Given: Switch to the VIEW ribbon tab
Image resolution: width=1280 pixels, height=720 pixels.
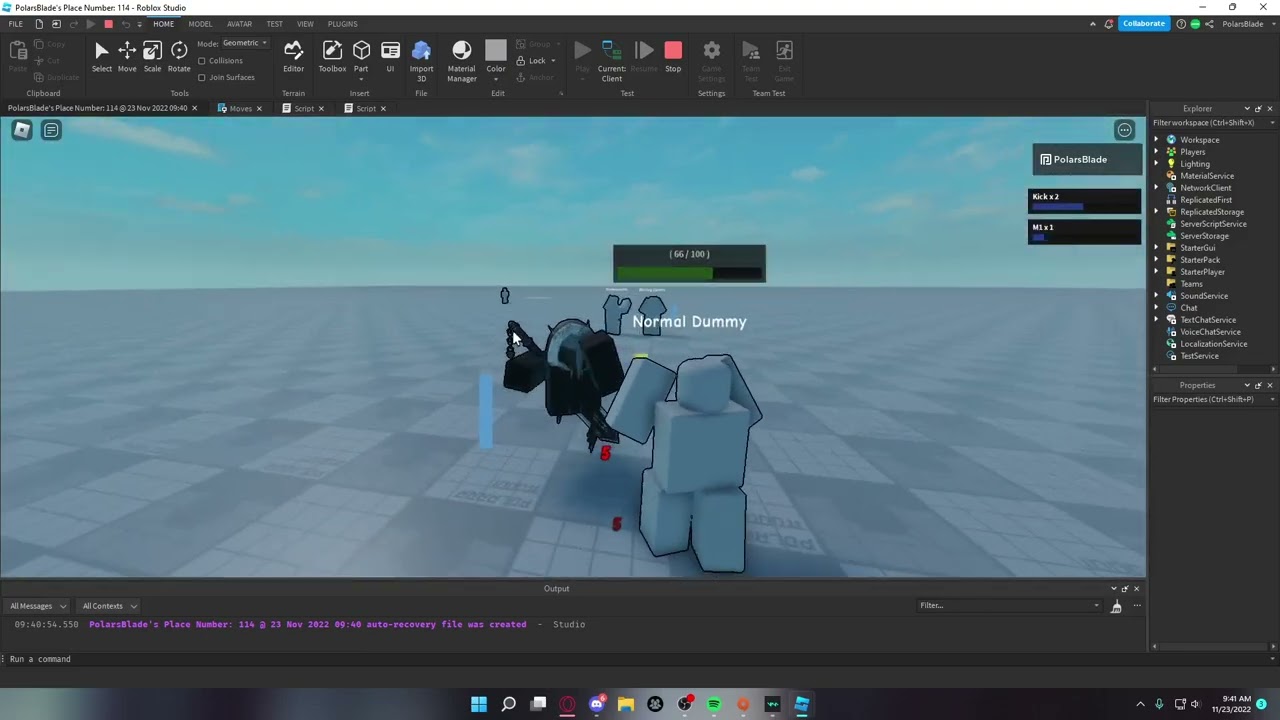Looking at the screenshot, I should point(305,24).
